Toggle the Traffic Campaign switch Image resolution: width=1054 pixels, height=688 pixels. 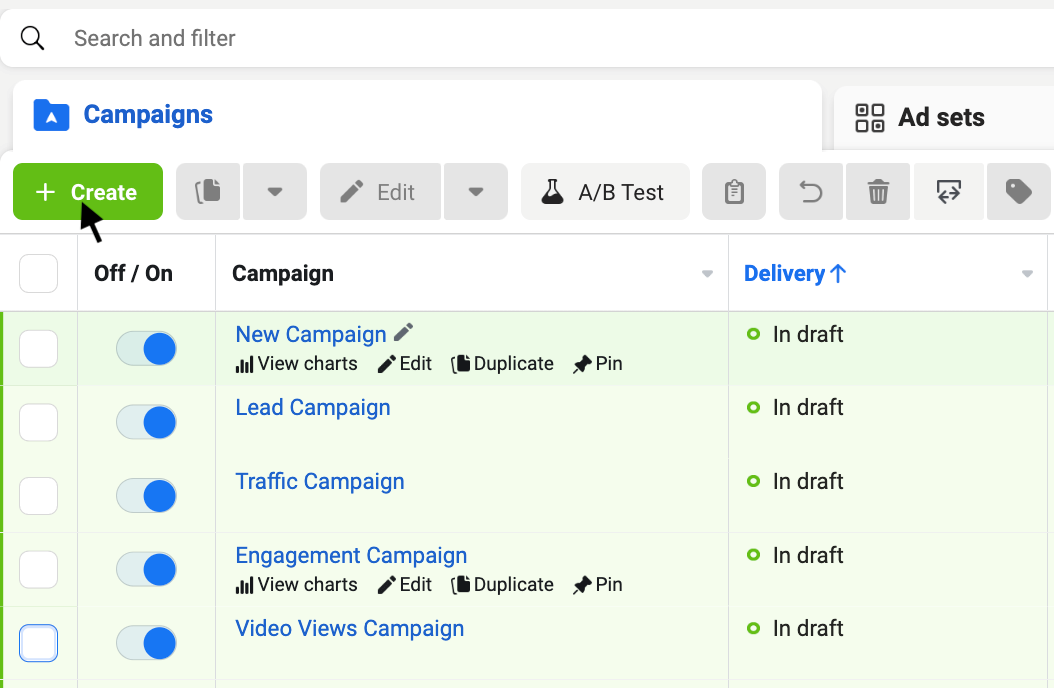[146, 496]
